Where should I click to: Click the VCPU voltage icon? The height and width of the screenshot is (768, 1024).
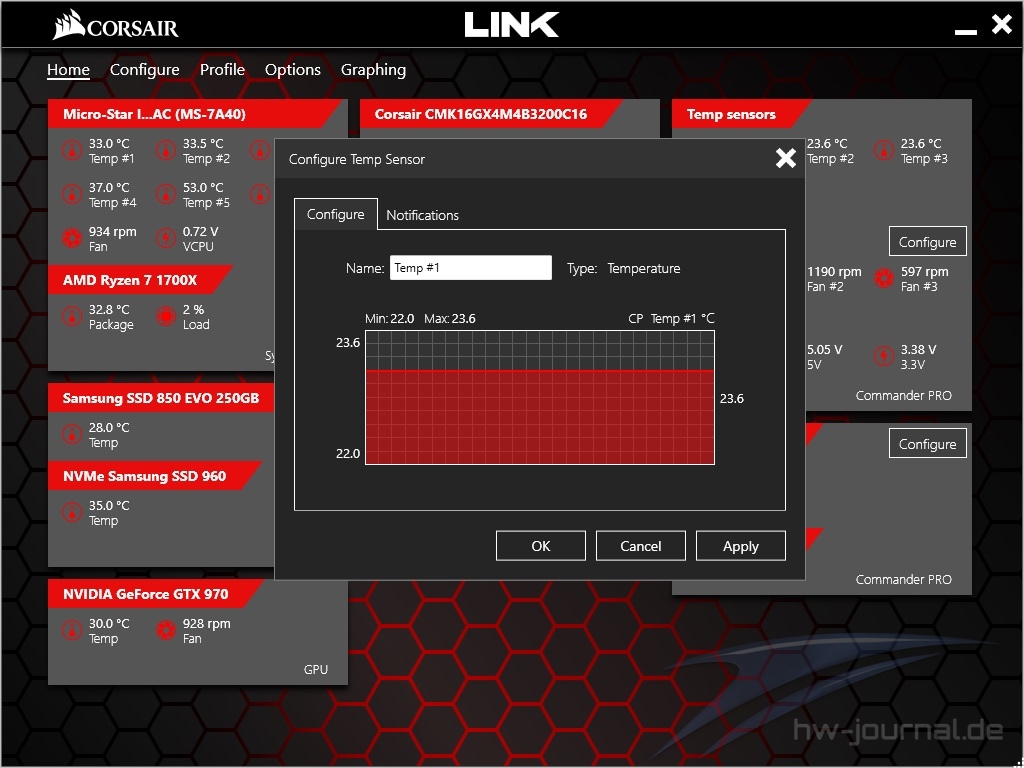(166, 239)
